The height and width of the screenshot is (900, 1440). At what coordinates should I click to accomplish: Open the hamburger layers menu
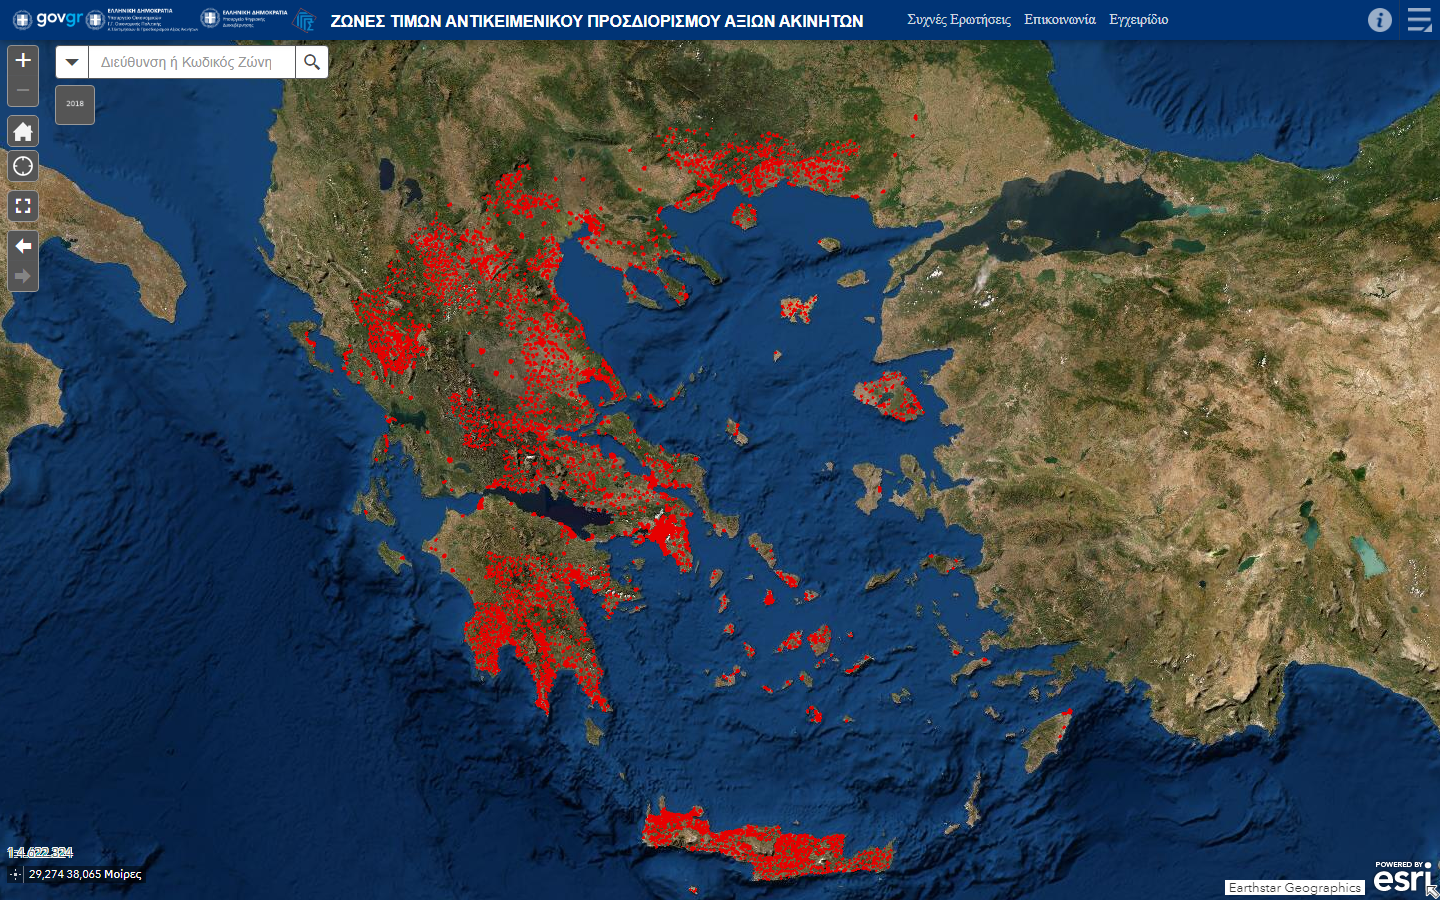coord(1419,20)
